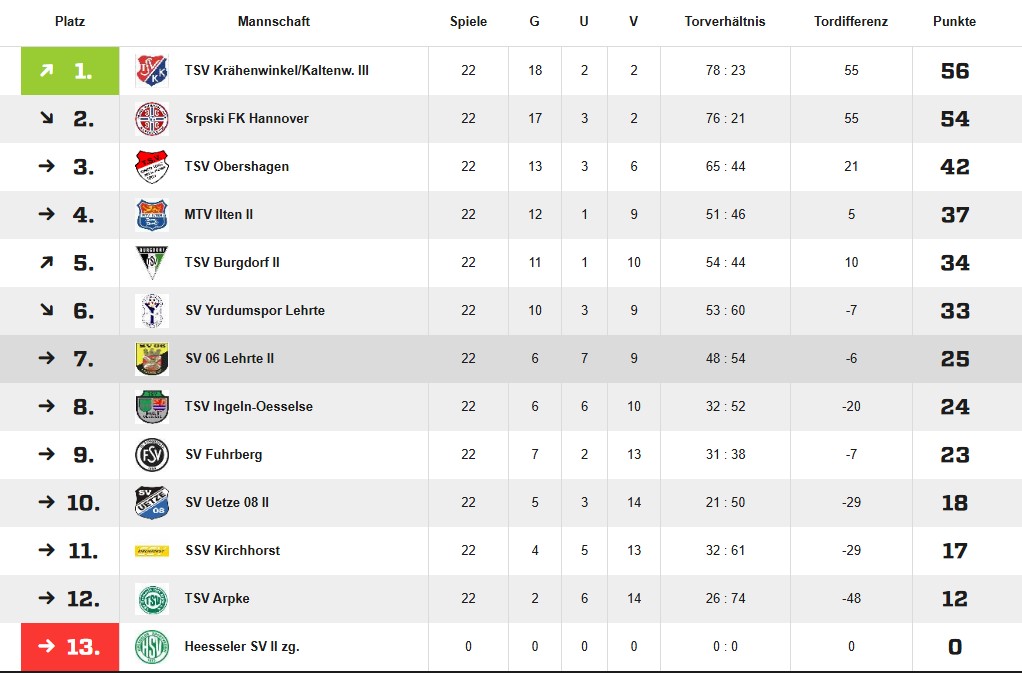Click the TSV Arpke green crest
1022x673 pixels.
pos(152,599)
